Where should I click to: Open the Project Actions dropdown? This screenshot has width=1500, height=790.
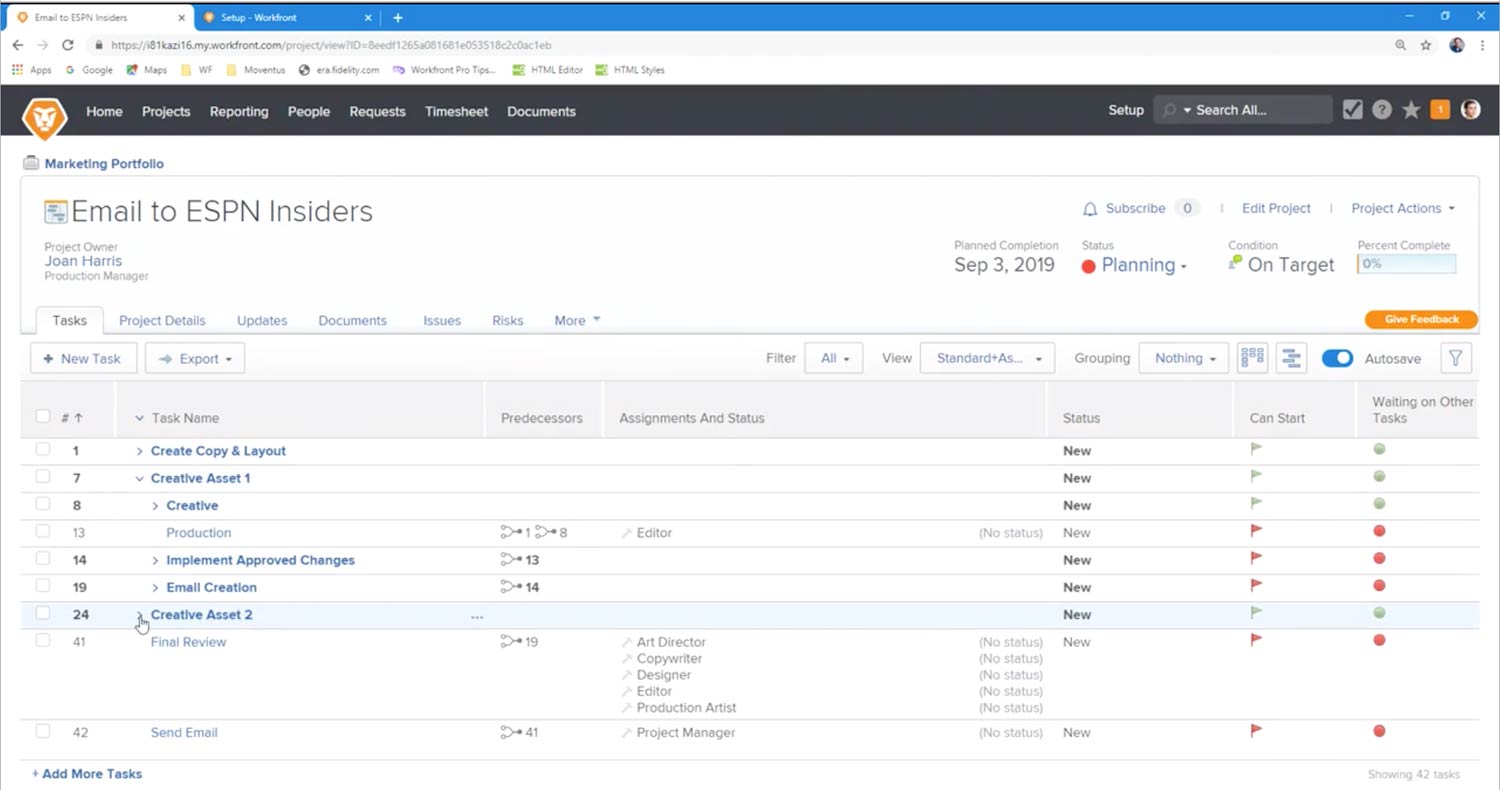coord(1403,208)
